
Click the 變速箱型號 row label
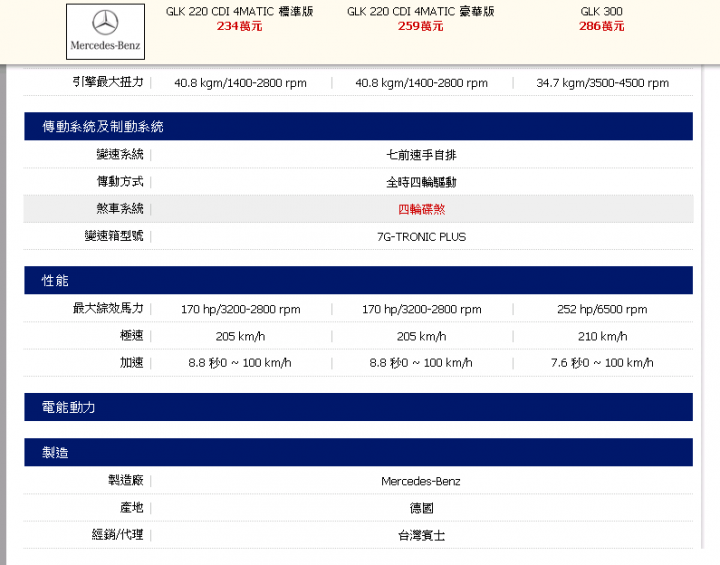(114, 236)
